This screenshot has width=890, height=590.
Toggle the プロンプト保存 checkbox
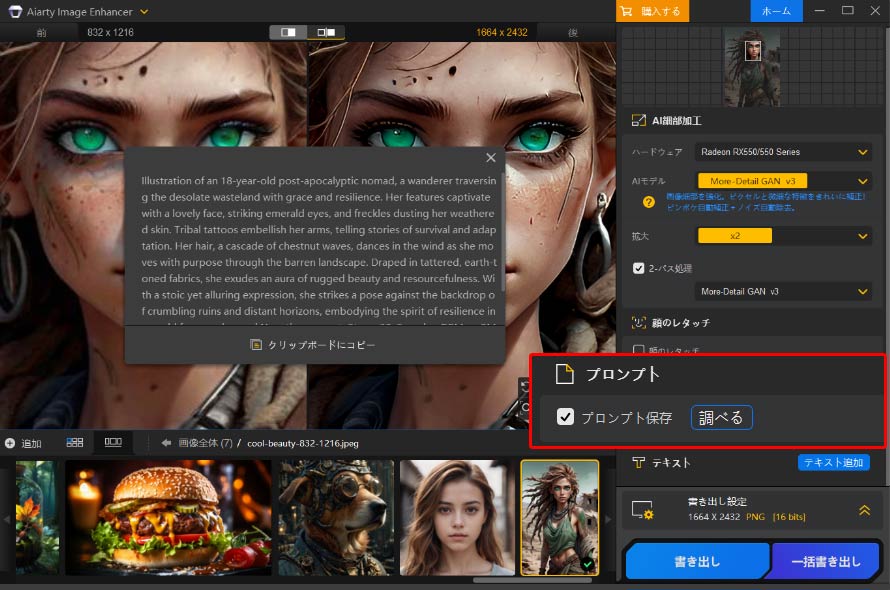pos(565,417)
